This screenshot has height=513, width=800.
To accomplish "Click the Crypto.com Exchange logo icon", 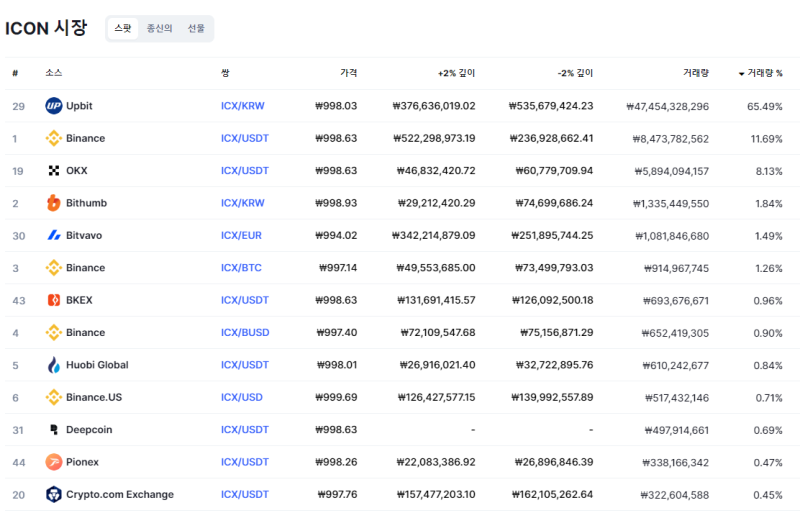I will pyautogui.click(x=54, y=494).
